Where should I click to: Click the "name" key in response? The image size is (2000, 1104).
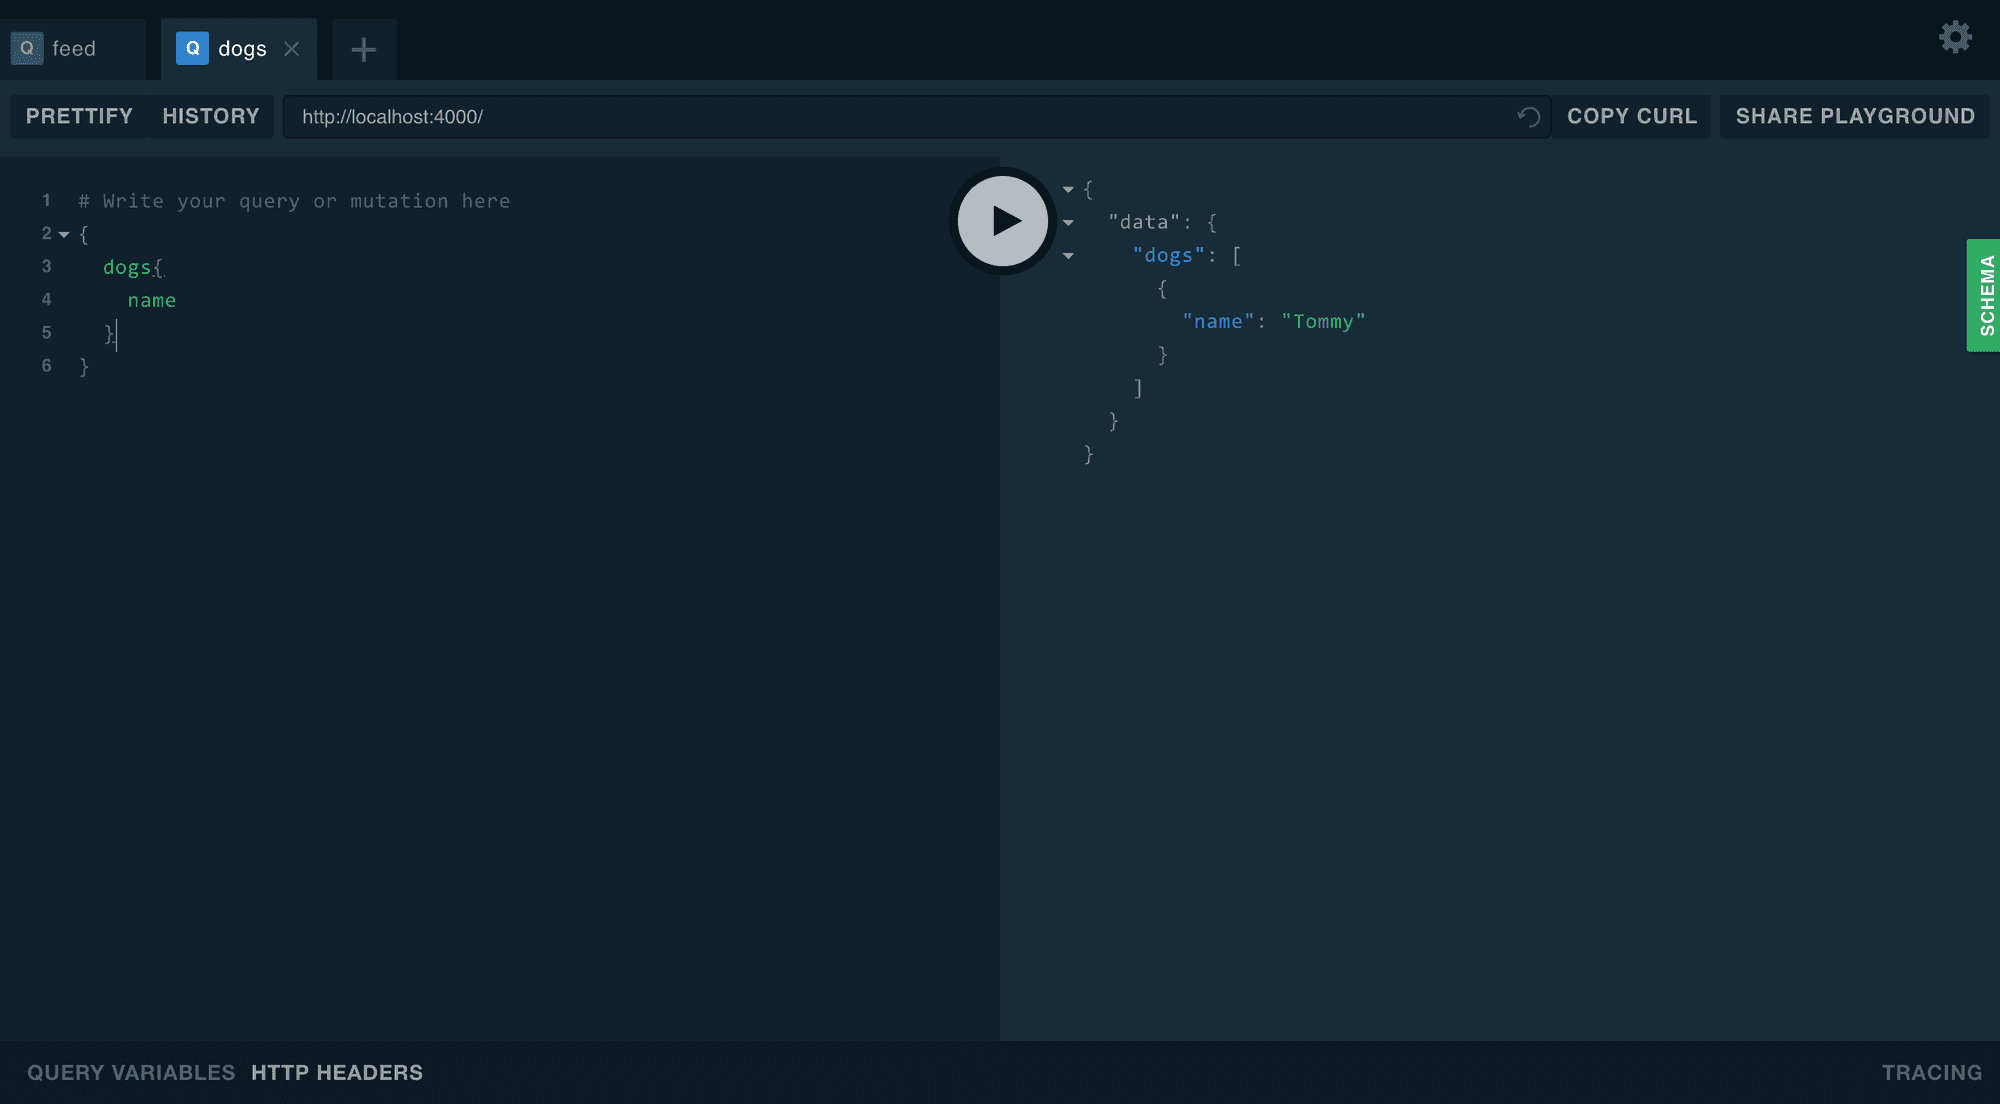point(1218,322)
